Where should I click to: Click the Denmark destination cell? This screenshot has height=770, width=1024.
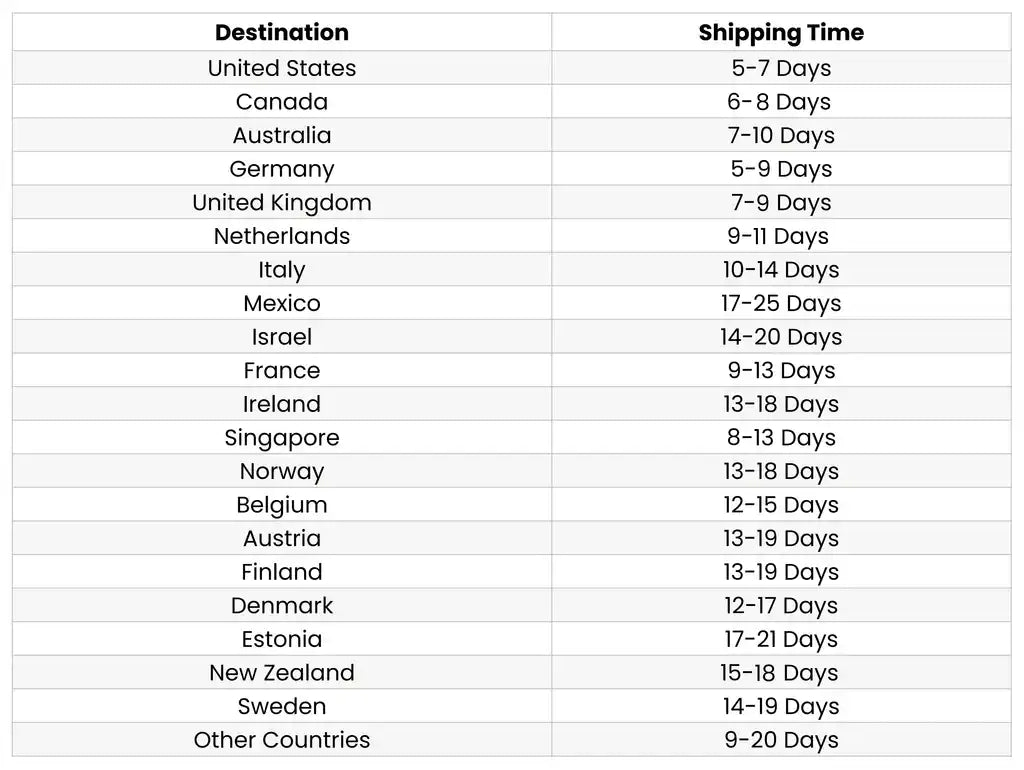(282, 606)
